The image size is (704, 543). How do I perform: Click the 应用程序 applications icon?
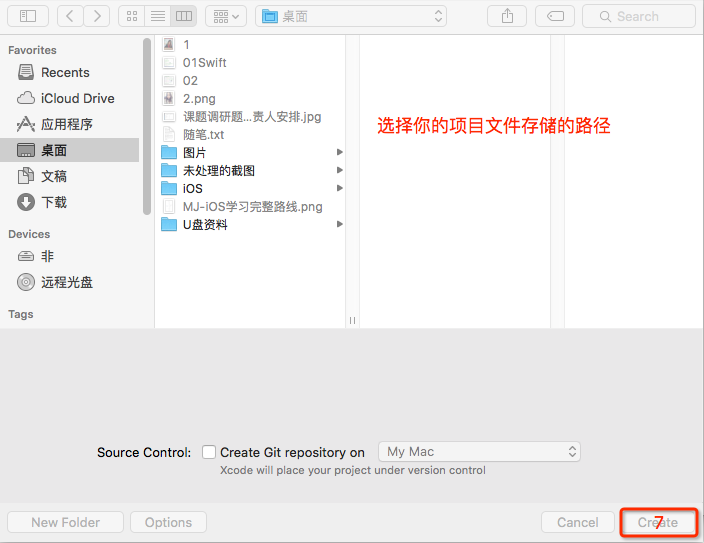(26, 124)
